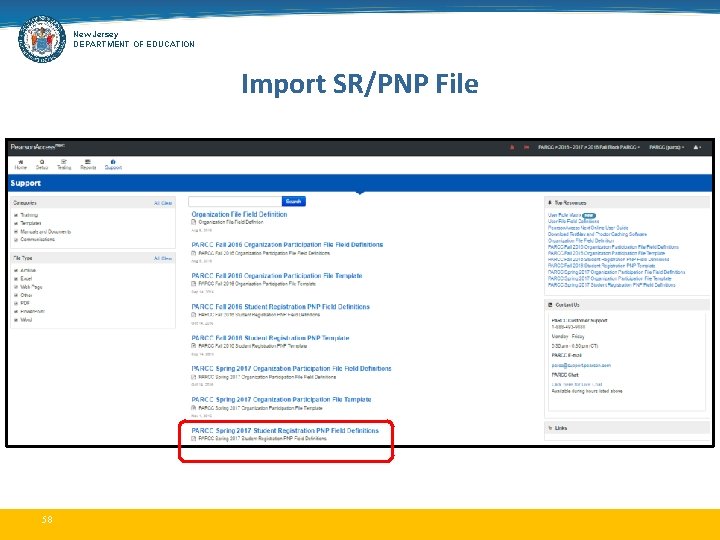Toggle the Communications category checkbox
Viewport: 720px width, 540px height.
click(16, 240)
